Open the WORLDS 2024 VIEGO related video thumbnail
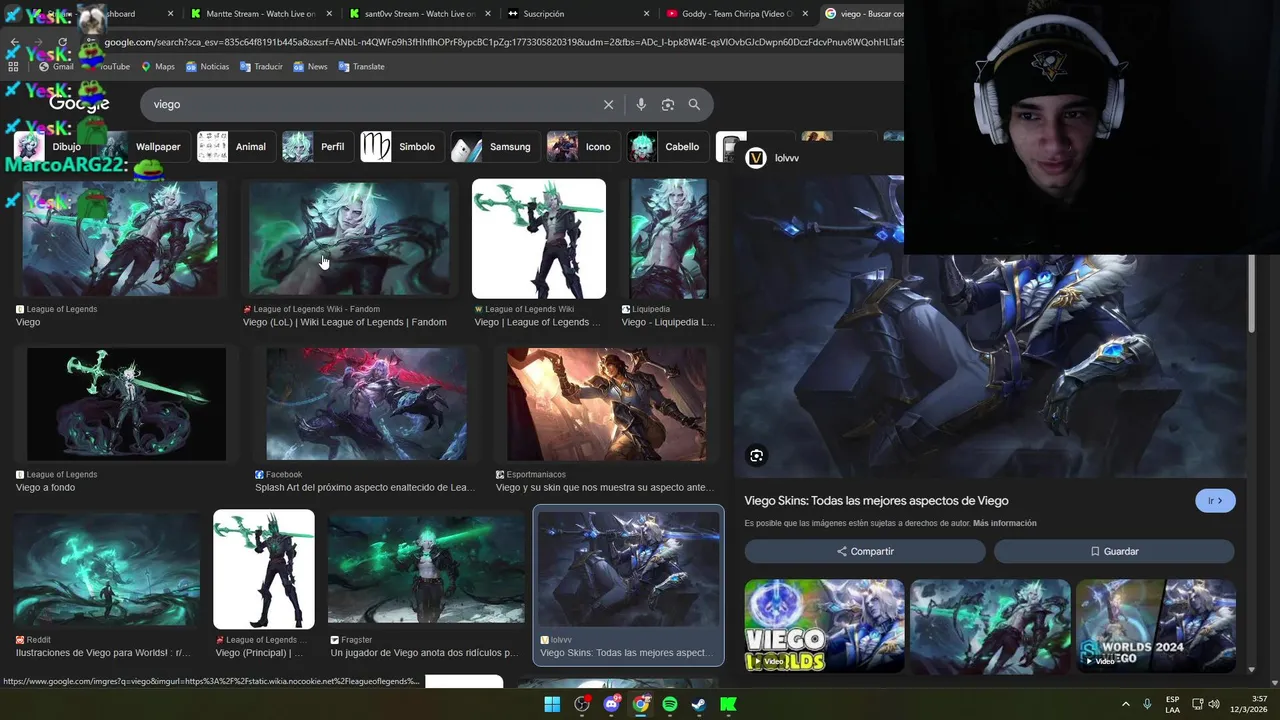 pos(1156,626)
